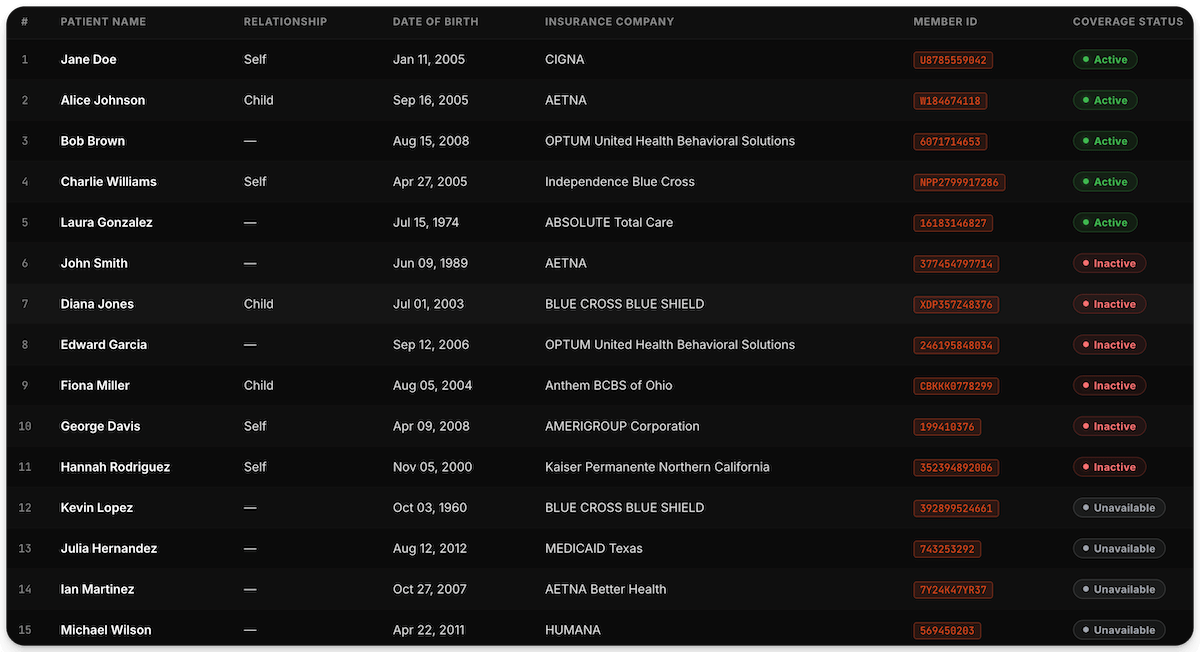
Task: Click the Patient Name column header
Action: pos(103,22)
